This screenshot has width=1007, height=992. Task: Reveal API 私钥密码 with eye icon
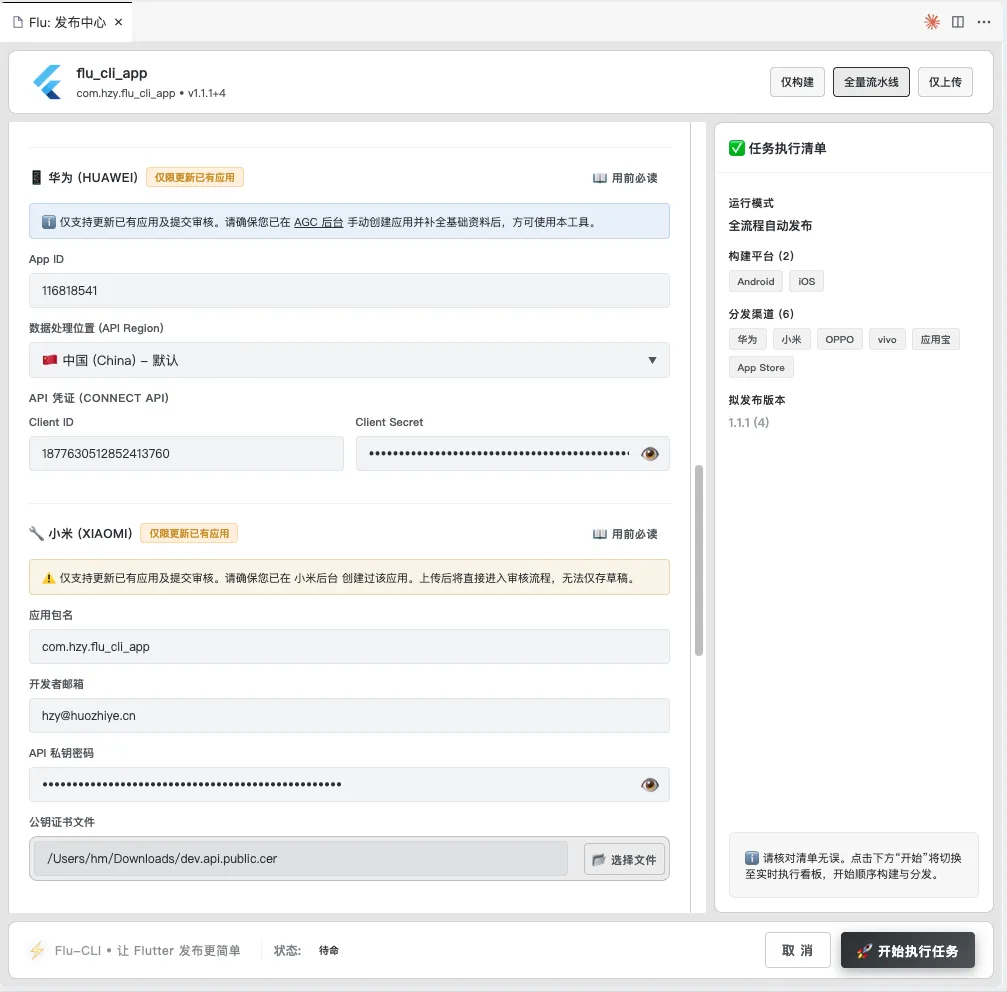[650, 785]
